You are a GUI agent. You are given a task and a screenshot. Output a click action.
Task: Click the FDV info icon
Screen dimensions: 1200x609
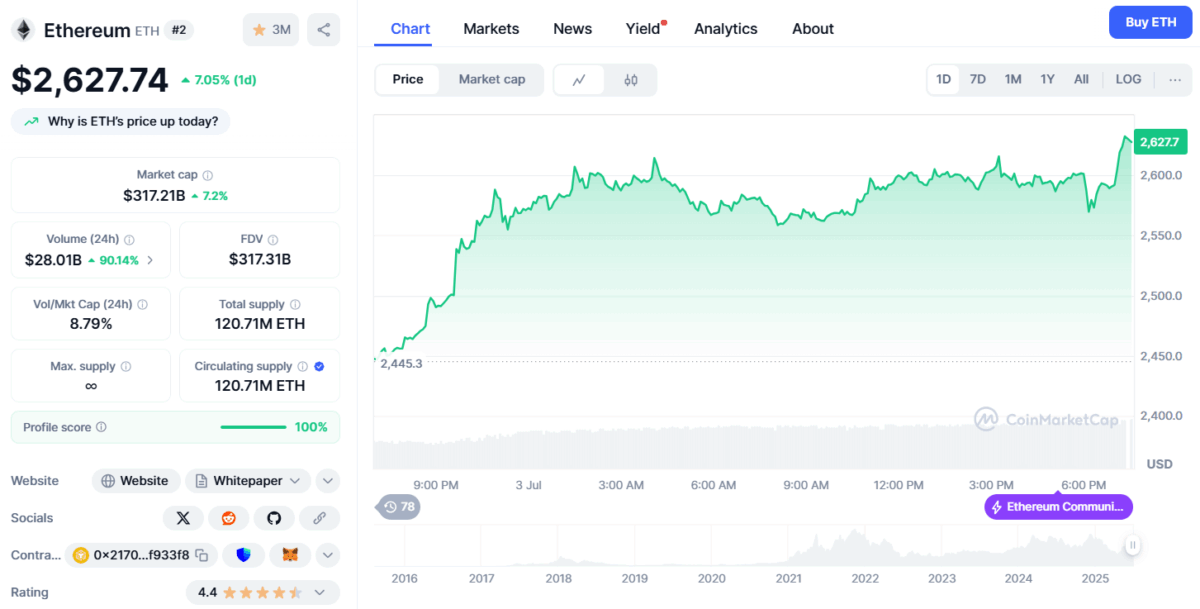coord(273,240)
